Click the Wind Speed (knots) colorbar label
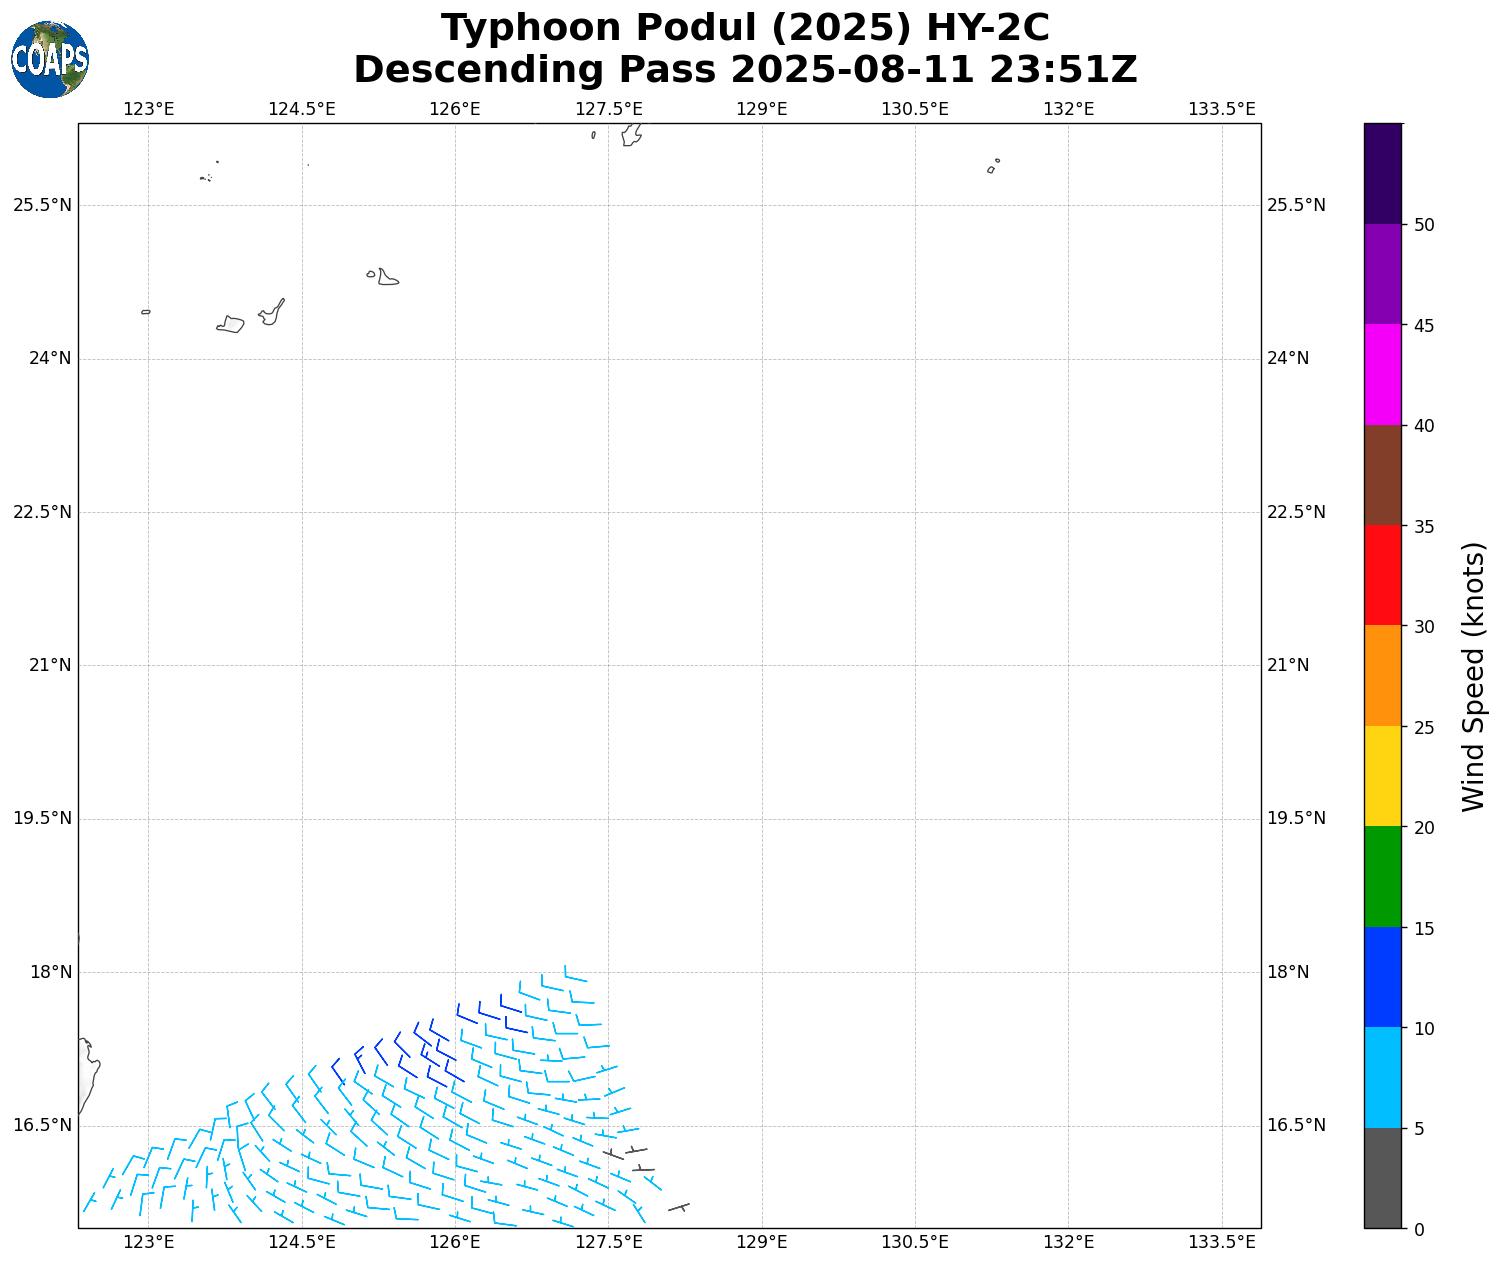The image size is (1502, 1264). [1473, 676]
